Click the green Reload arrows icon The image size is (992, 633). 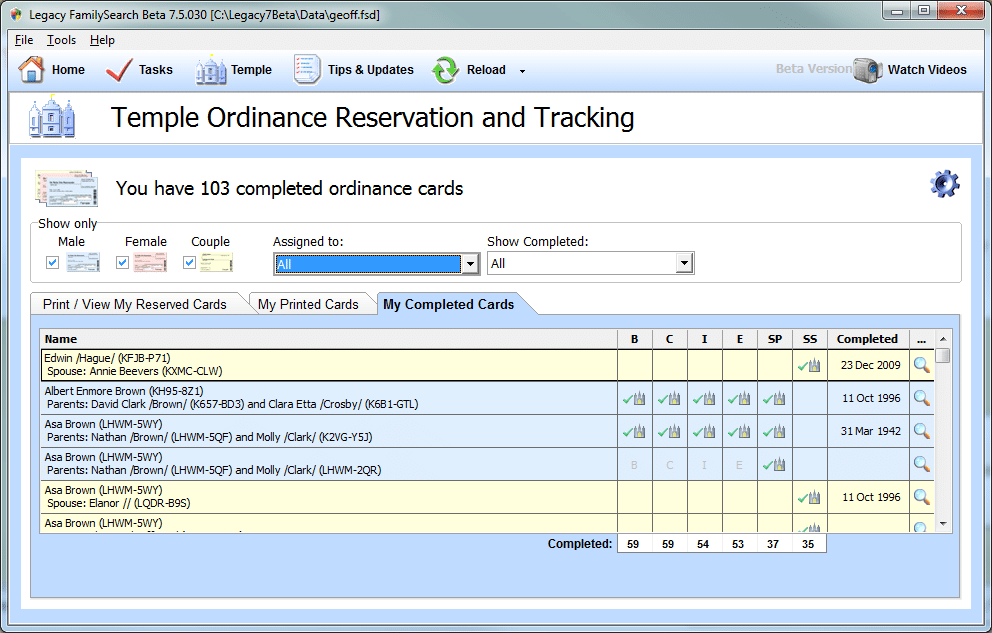(445, 70)
